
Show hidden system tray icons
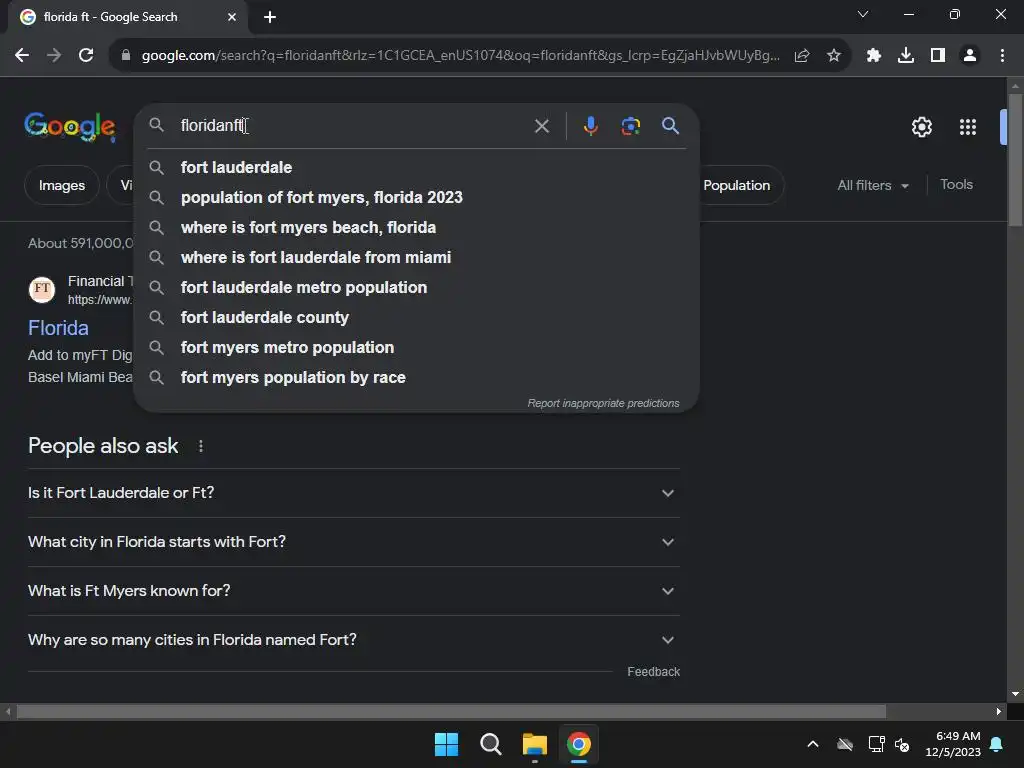813,744
